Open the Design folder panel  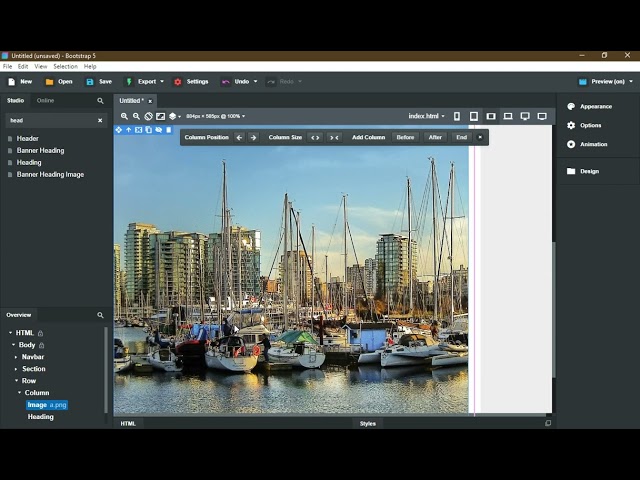pyautogui.click(x=583, y=171)
